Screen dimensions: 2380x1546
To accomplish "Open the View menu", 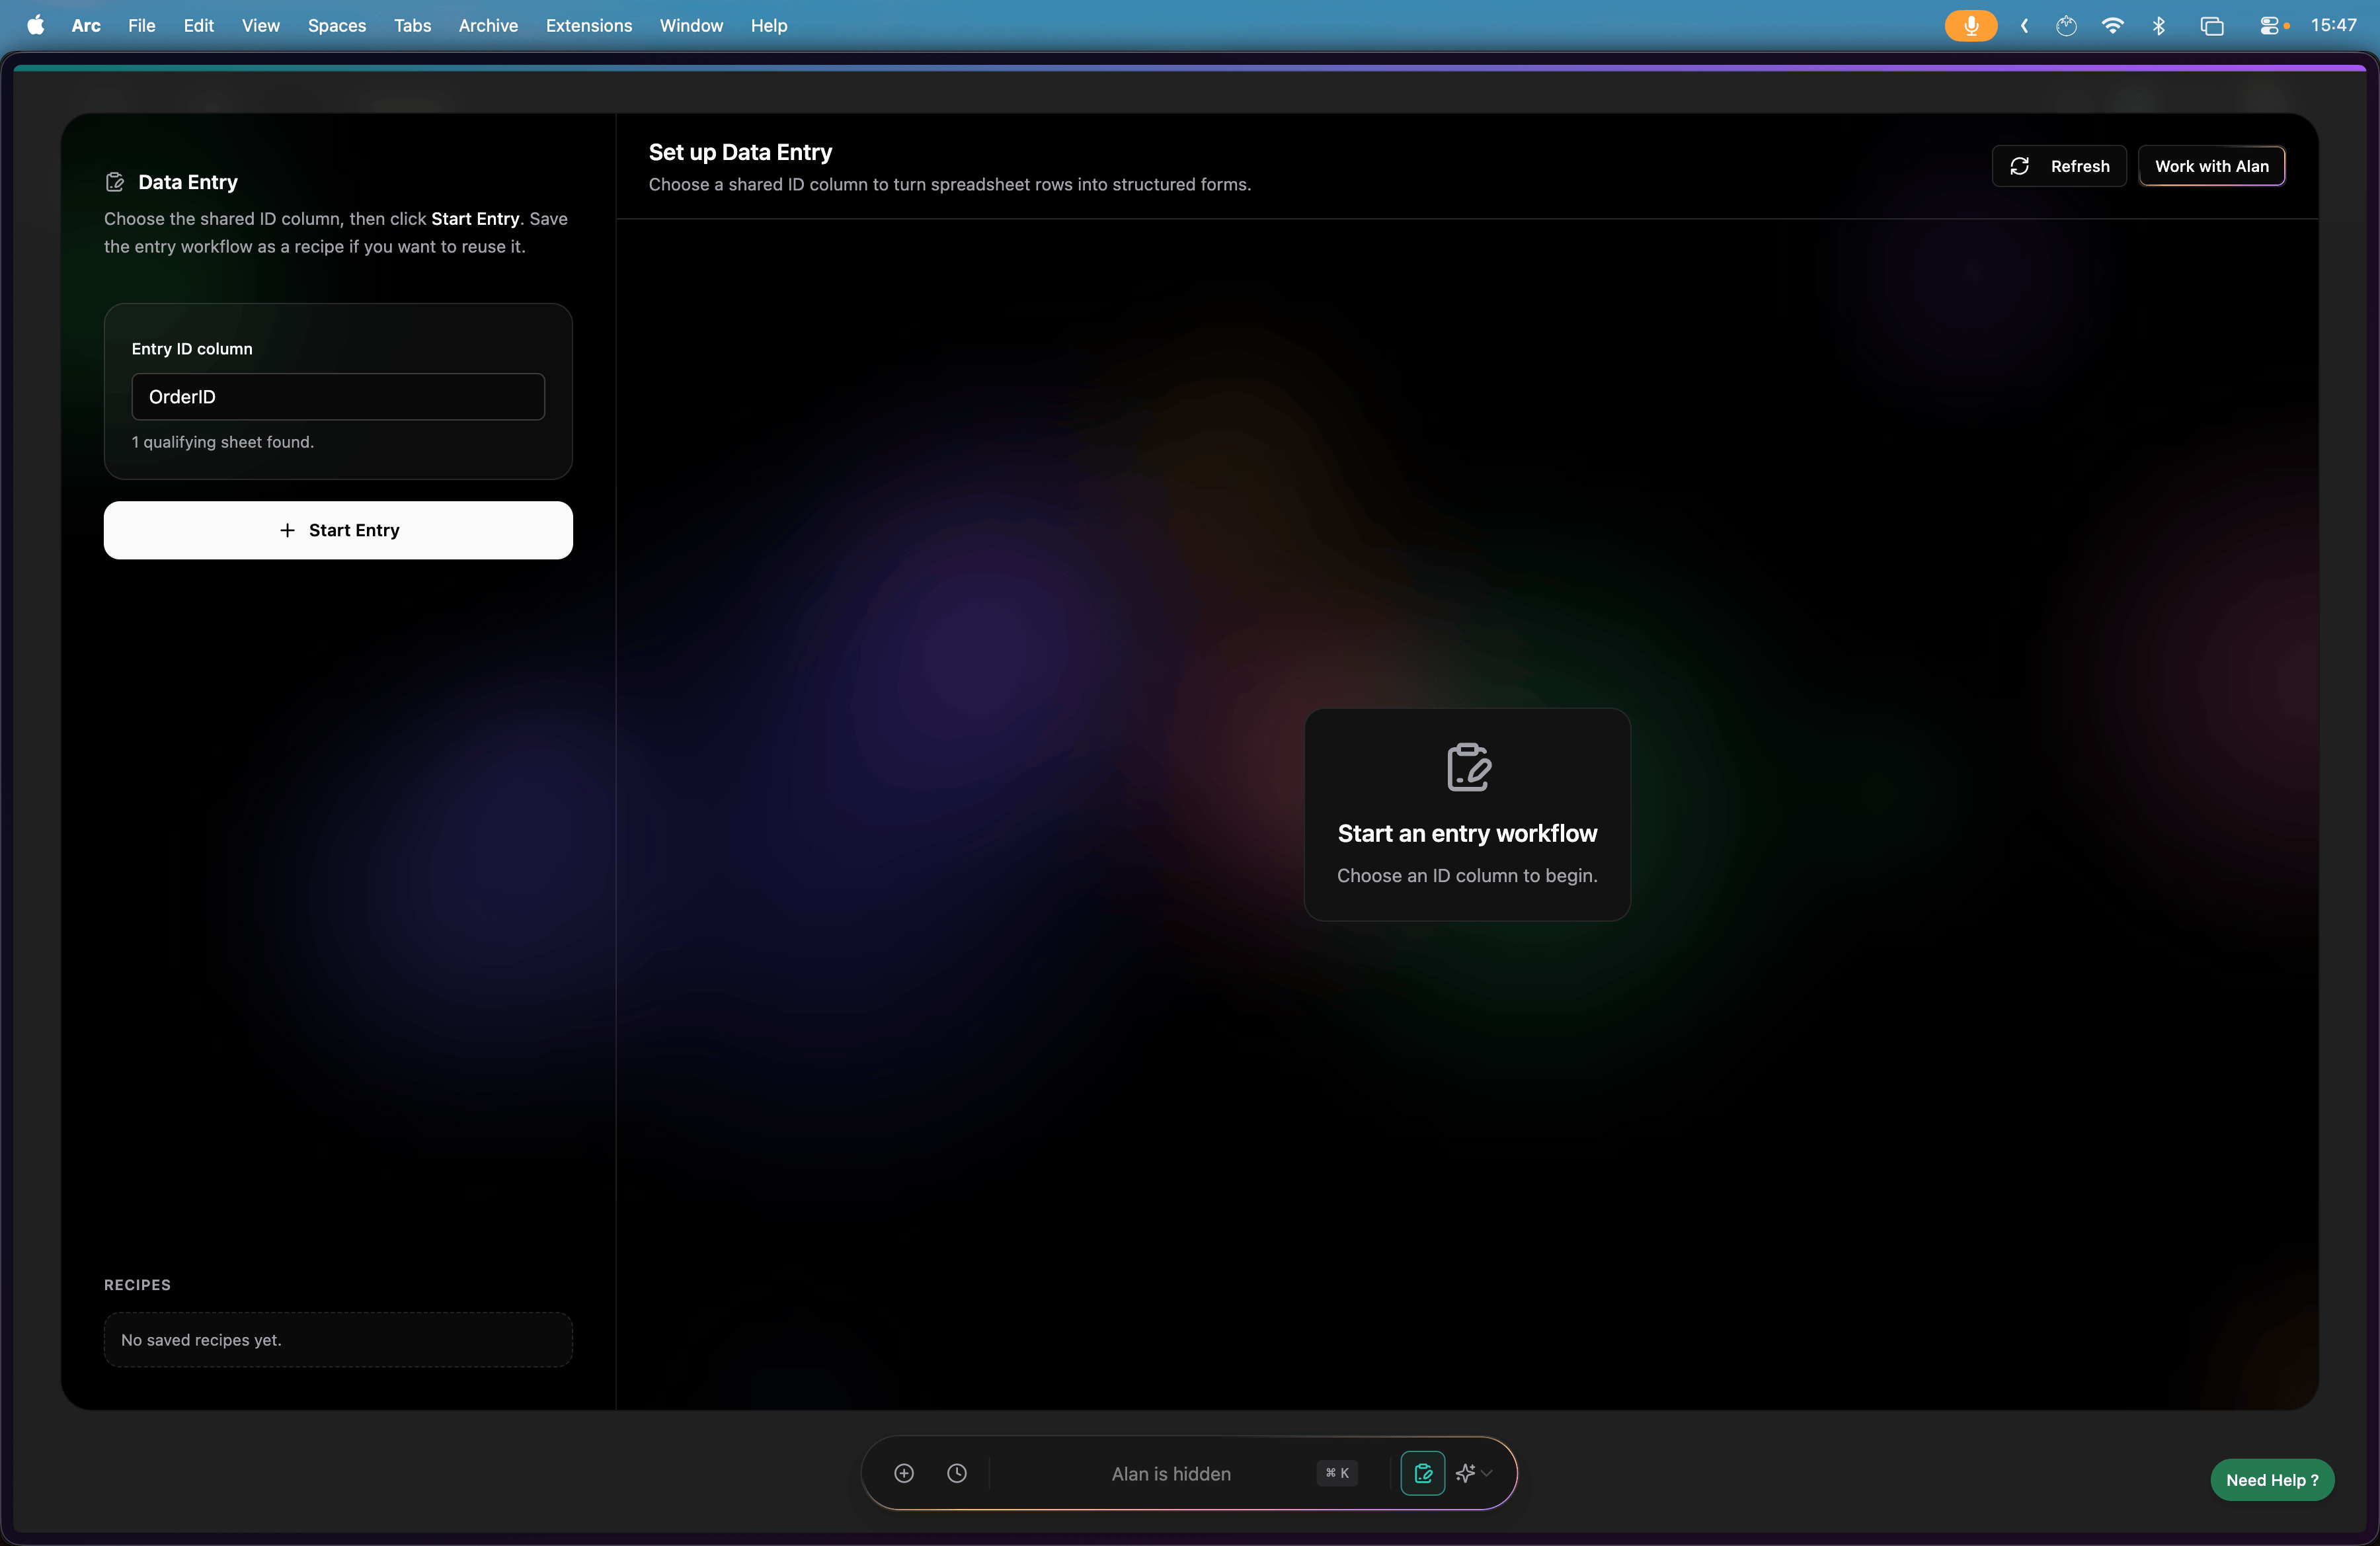I will (260, 25).
